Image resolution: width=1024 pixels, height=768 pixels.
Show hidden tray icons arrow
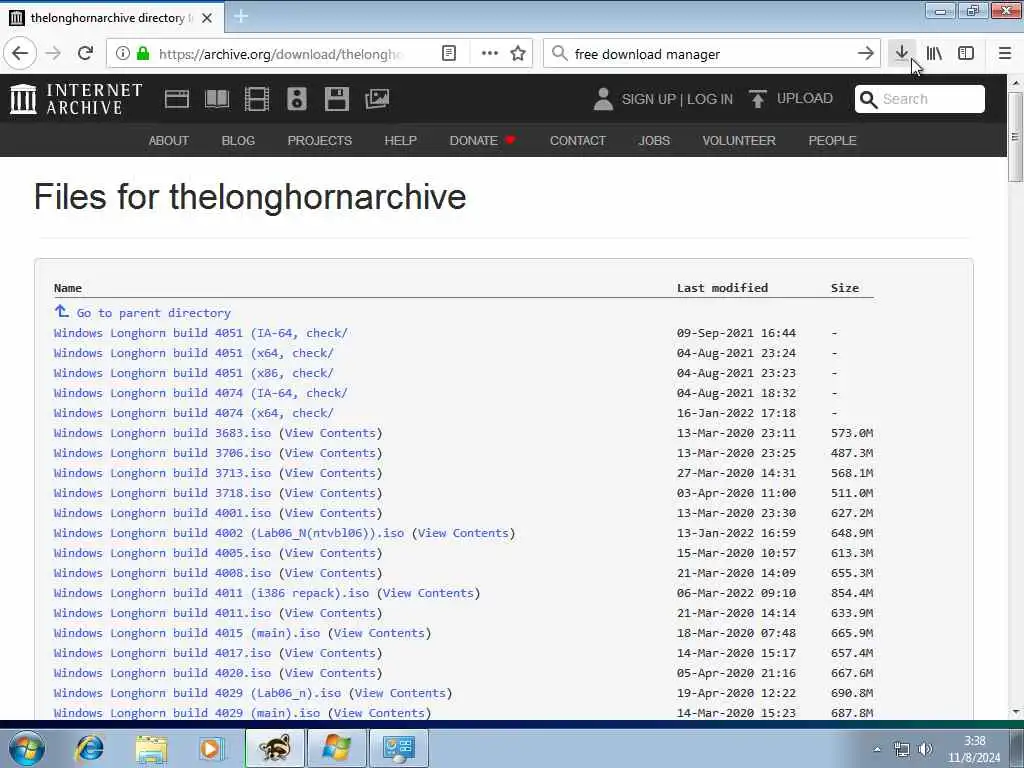[x=877, y=749]
